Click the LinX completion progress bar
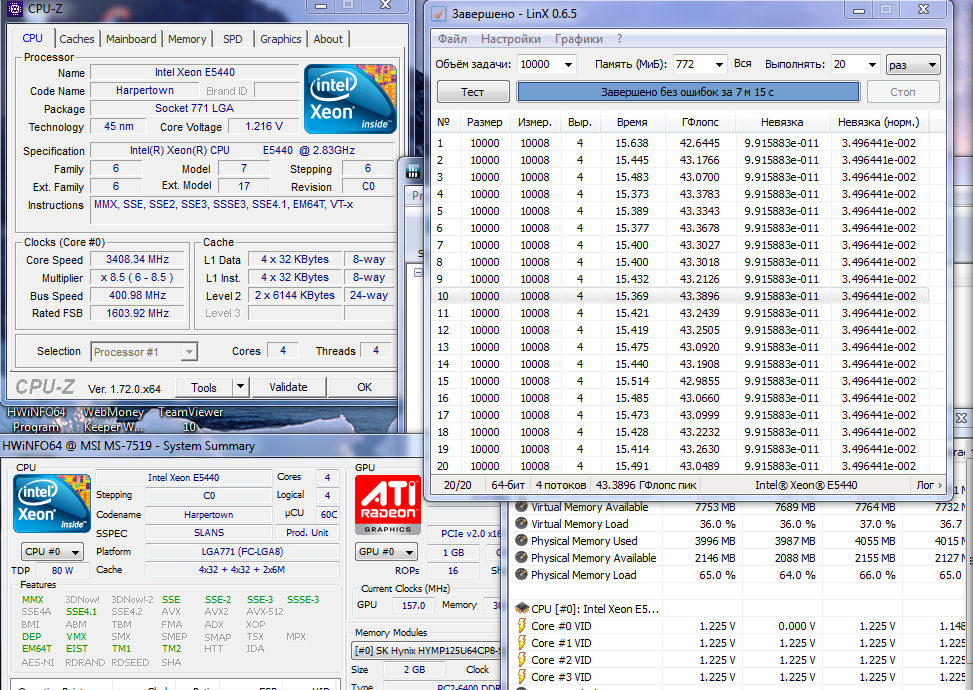Viewport: 973px width, 690px height. [x=687, y=92]
